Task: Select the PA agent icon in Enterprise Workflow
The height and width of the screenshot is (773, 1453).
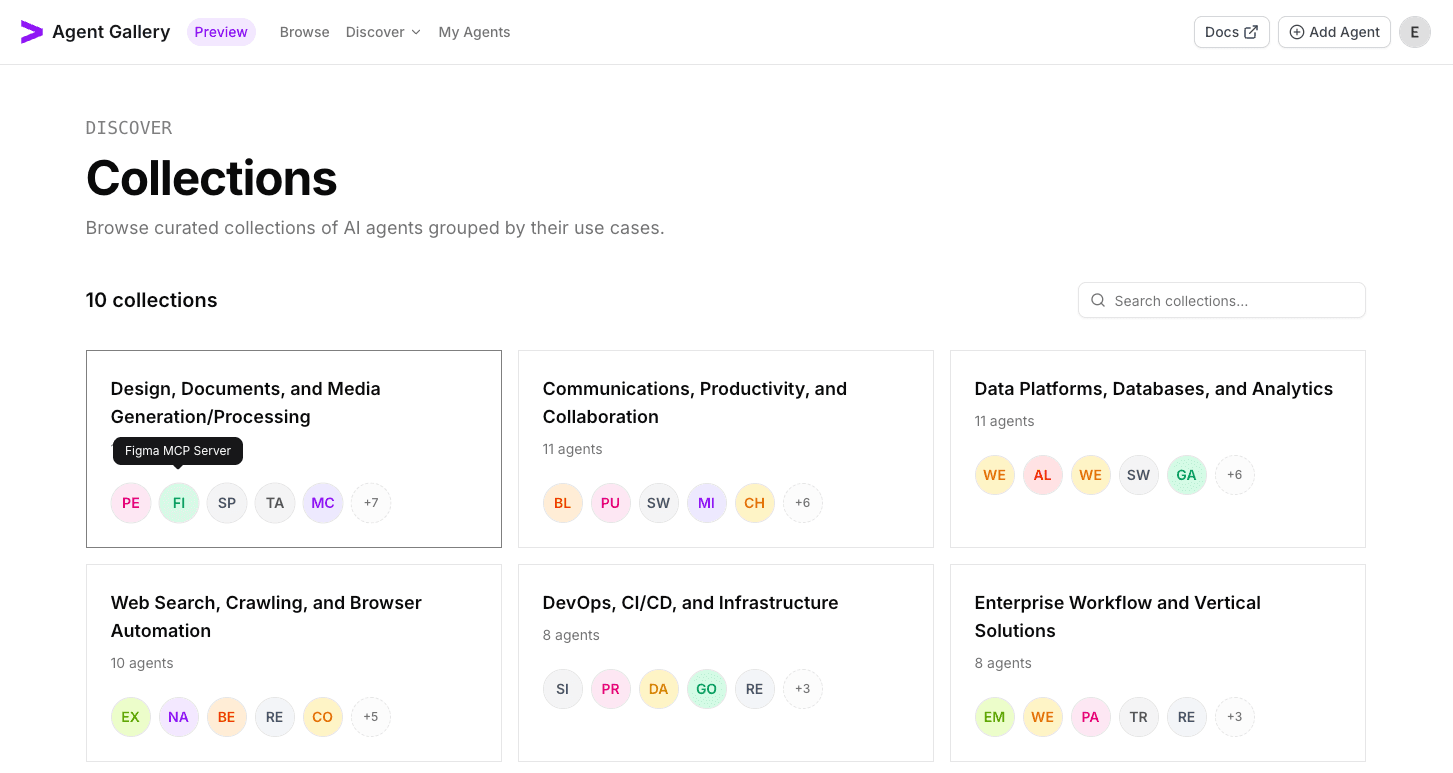Action: [x=1091, y=717]
